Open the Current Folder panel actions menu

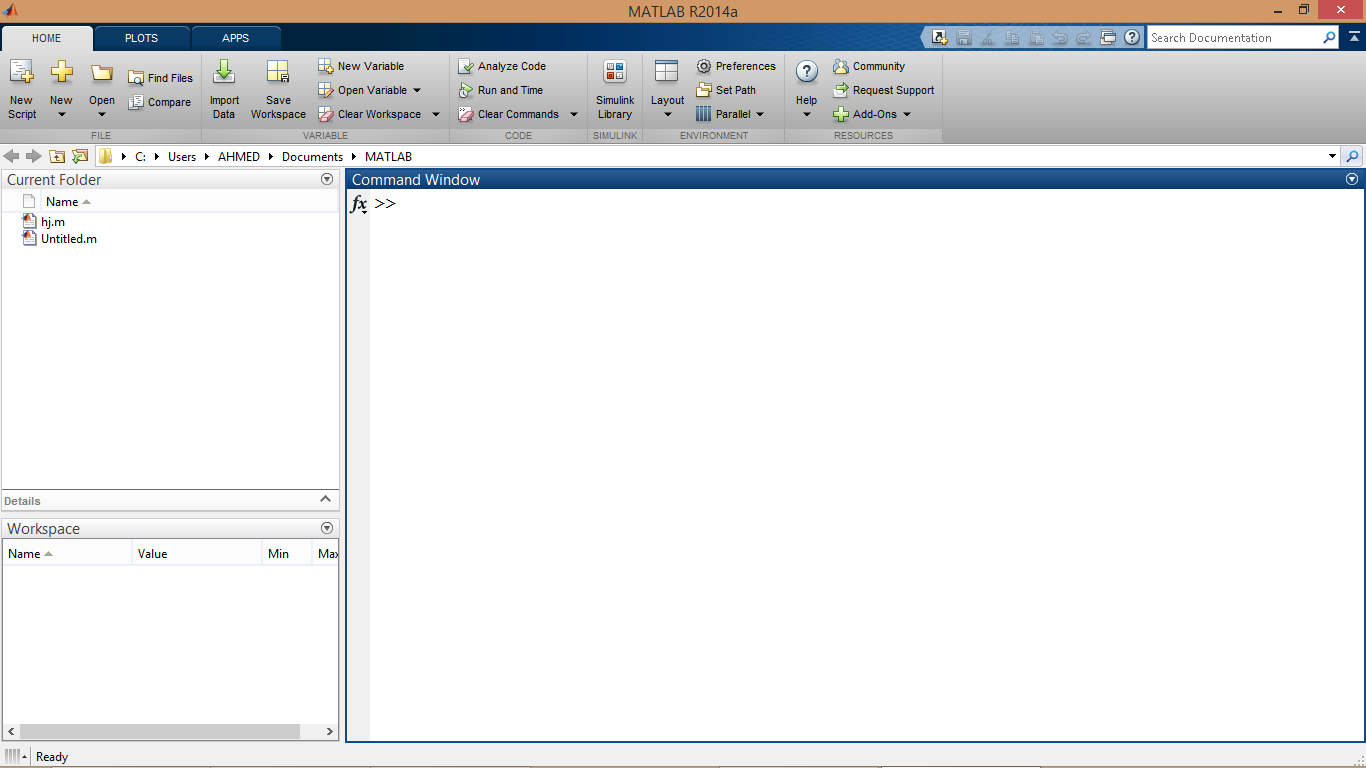pyautogui.click(x=327, y=180)
